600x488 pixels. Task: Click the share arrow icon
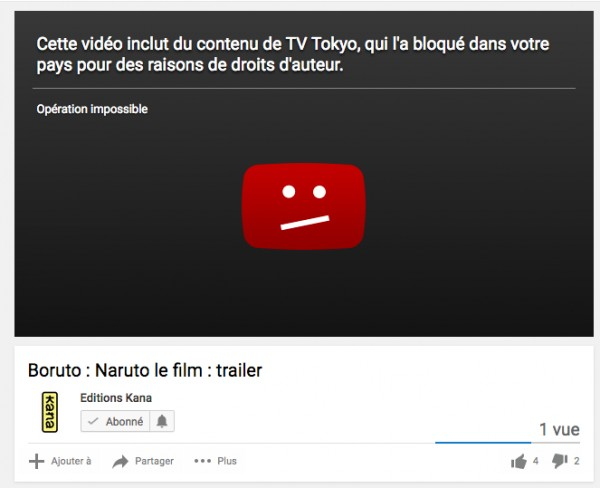[x=120, y=462]
